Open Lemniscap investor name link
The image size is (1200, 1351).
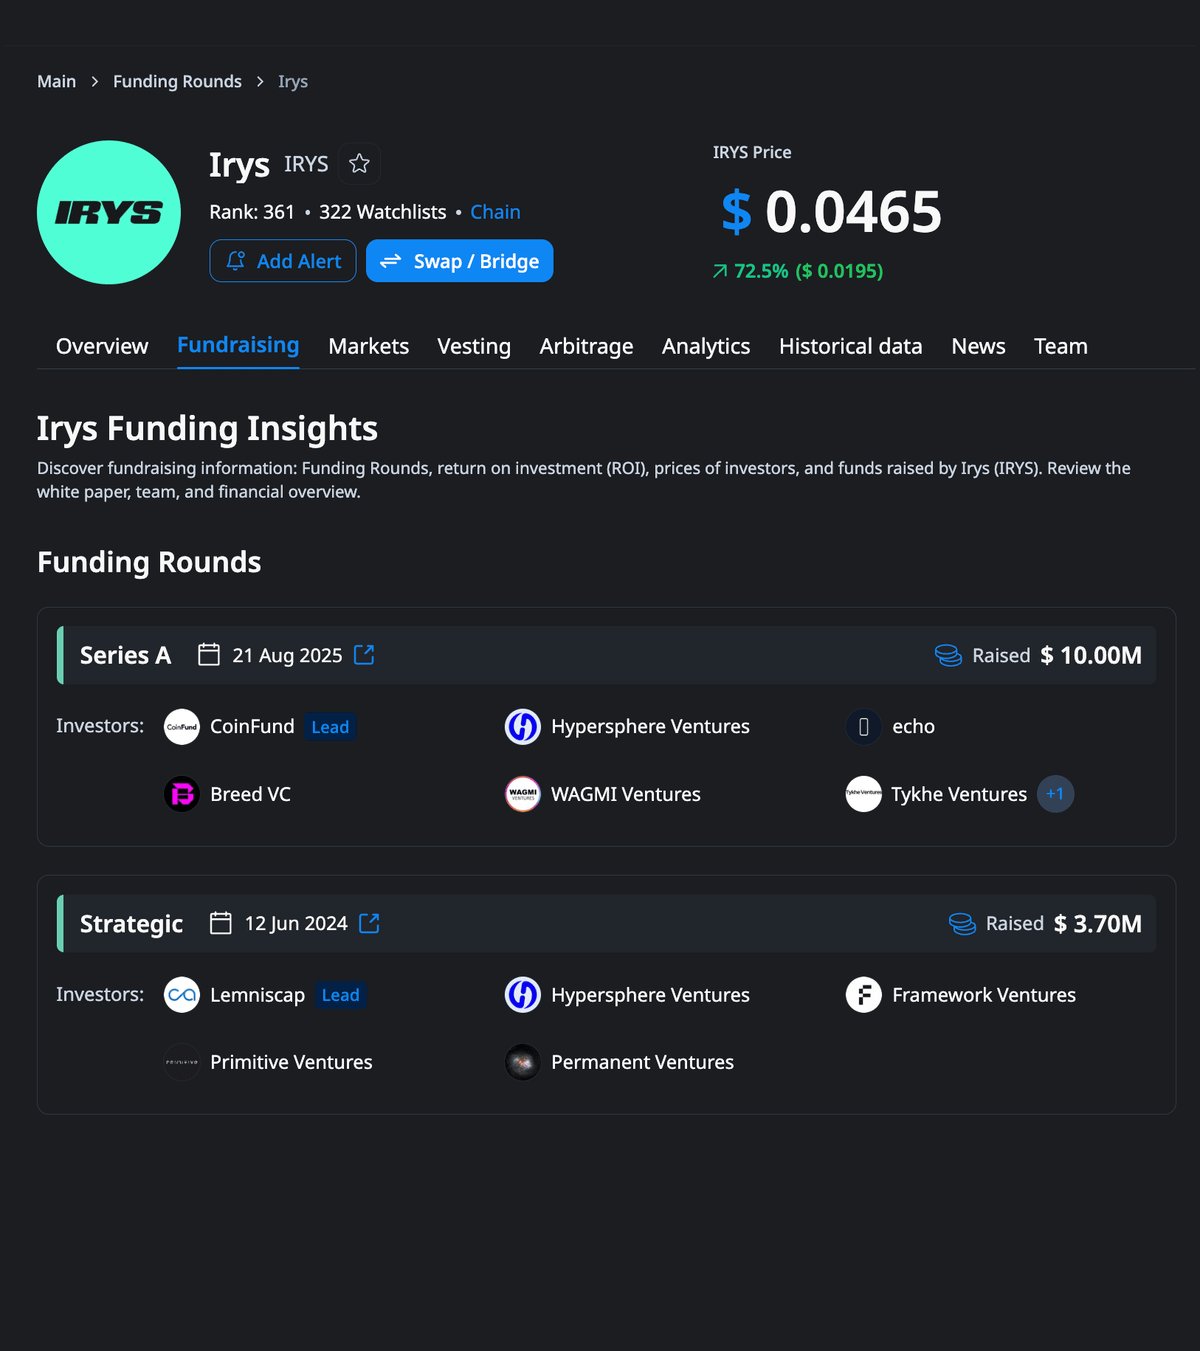click(x=257, y=995)
